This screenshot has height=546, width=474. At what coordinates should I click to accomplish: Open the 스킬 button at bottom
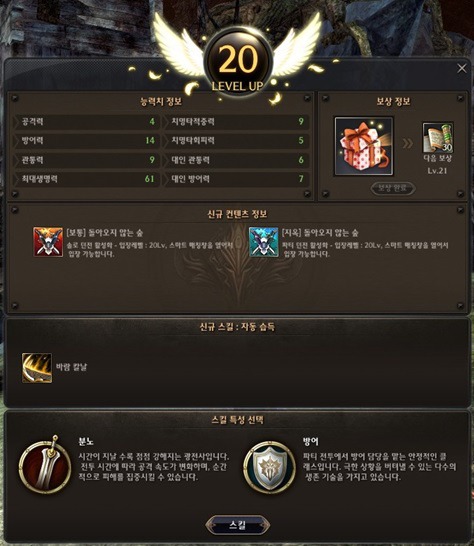(x=238, y=525)
